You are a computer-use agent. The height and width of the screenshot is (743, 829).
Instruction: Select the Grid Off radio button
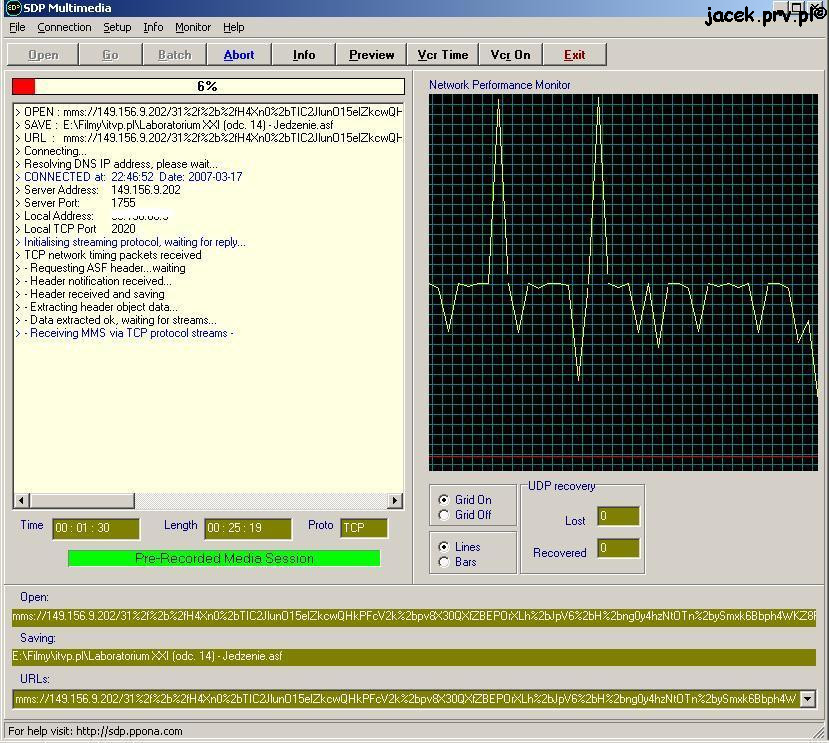coord(445,515)
